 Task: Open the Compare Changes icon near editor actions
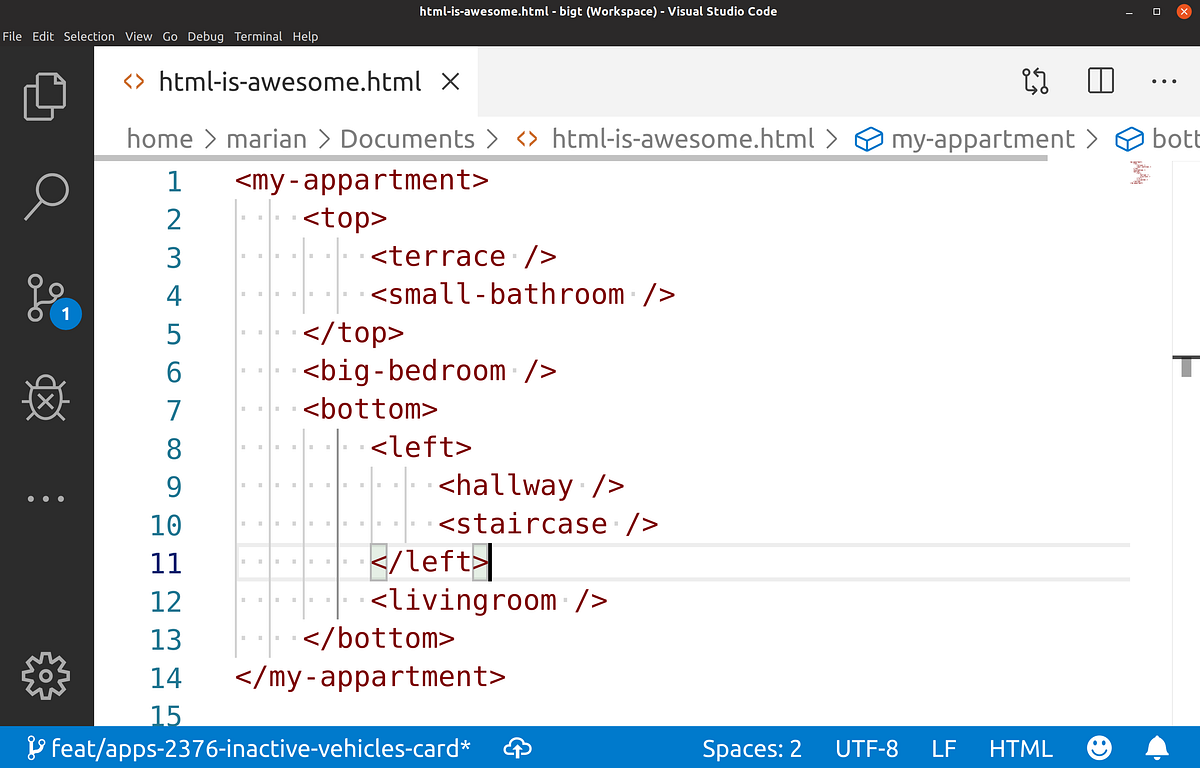point(1035,81)
